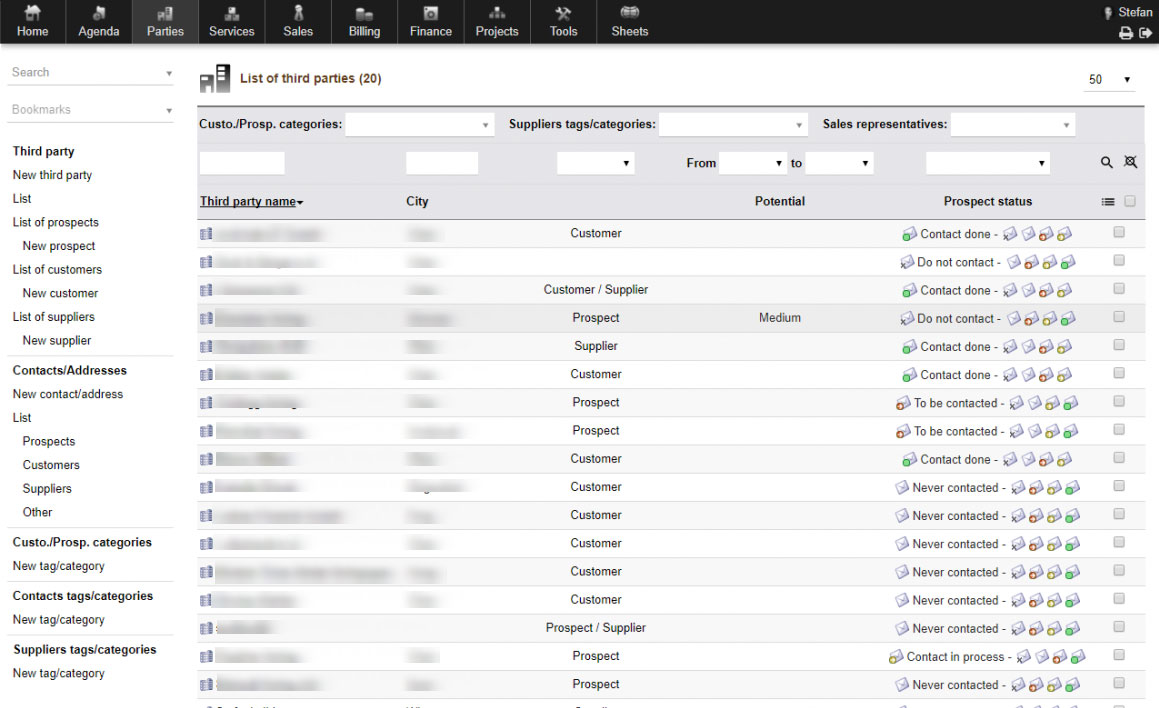
Task: Open Sales representatives filter dropdown
Action: click(x=1012, y=124)
